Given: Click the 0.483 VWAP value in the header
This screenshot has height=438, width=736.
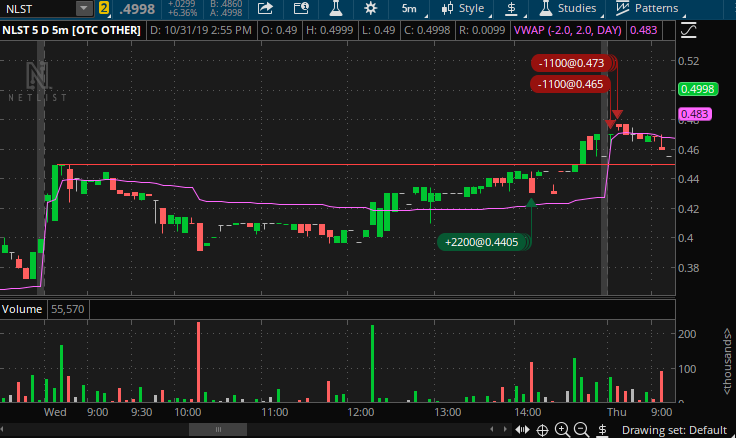Looking at the screenshot, I should pyautogui.click(x=643, y=31).
